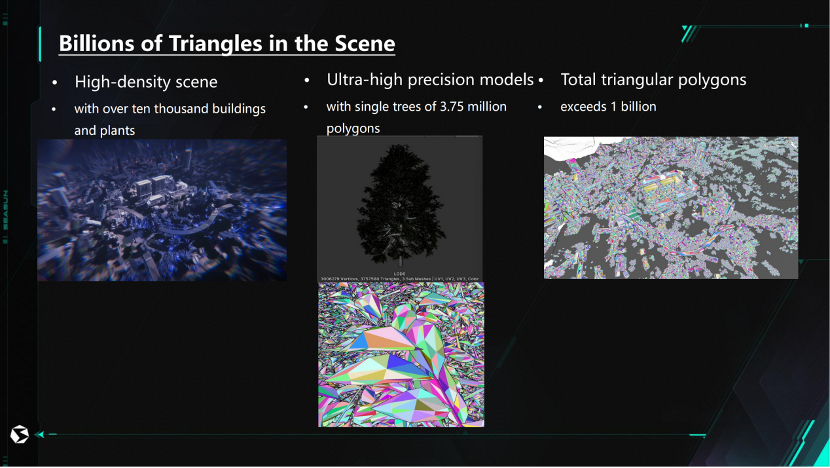The width and height of the screenshot is (830, 468).
Task: Select the "Billions of Triangles in the Scene" title
Action: (226, 44)
